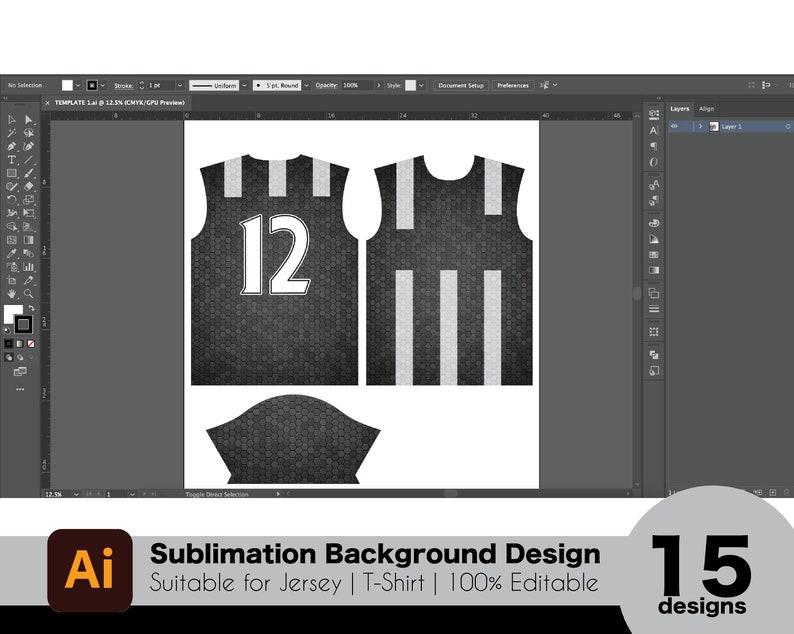Select the Shaper tool

[12, 186]
